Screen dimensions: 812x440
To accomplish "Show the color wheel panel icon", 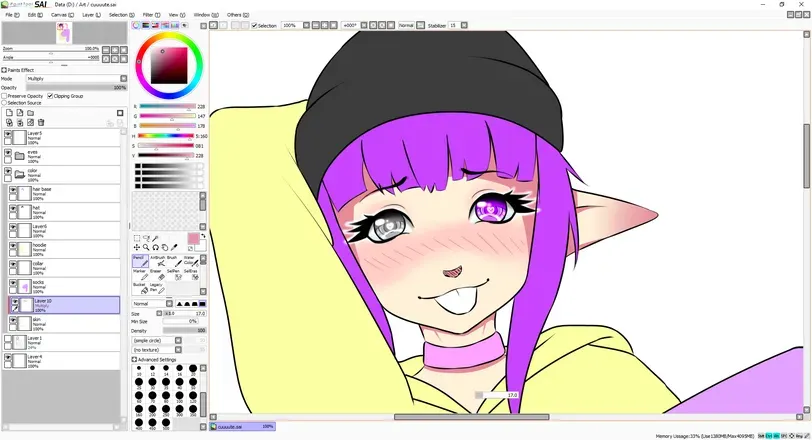I will click(x=136, y=25).
